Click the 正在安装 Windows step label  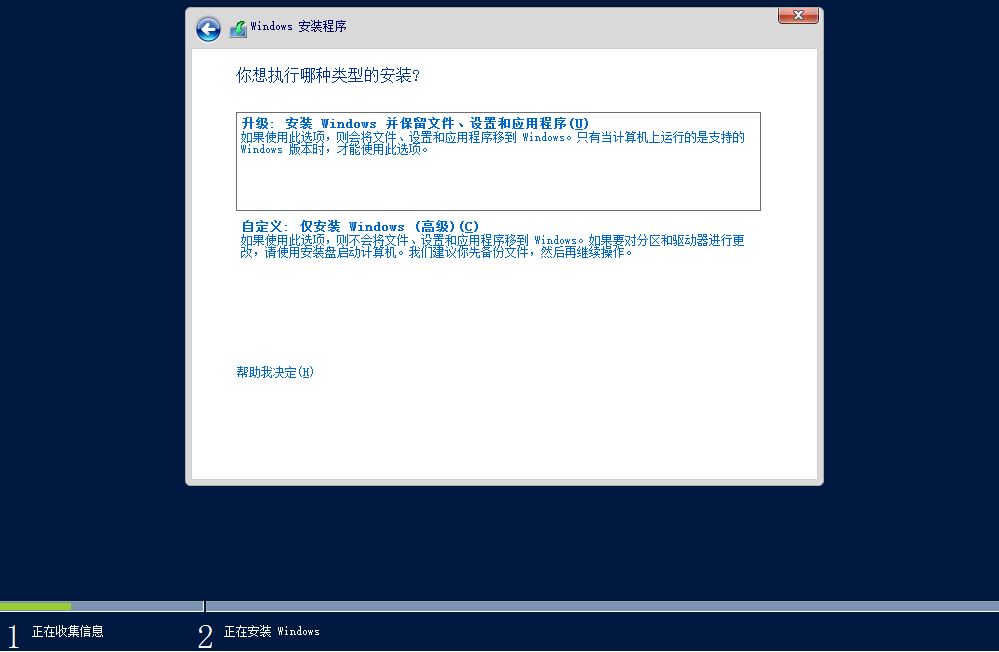coord(271,631)
